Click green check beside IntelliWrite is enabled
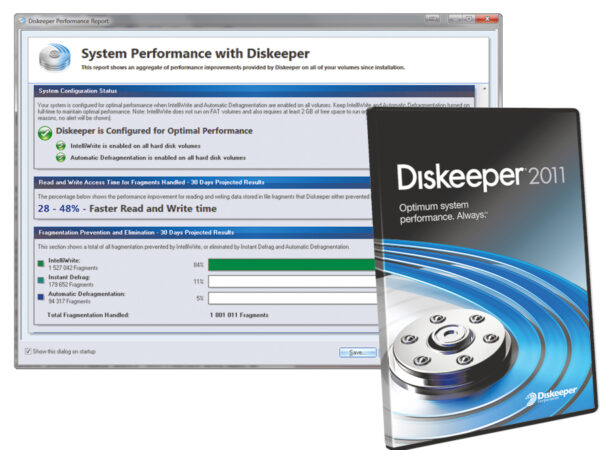The image size is (600, 450). click(60, 146)
